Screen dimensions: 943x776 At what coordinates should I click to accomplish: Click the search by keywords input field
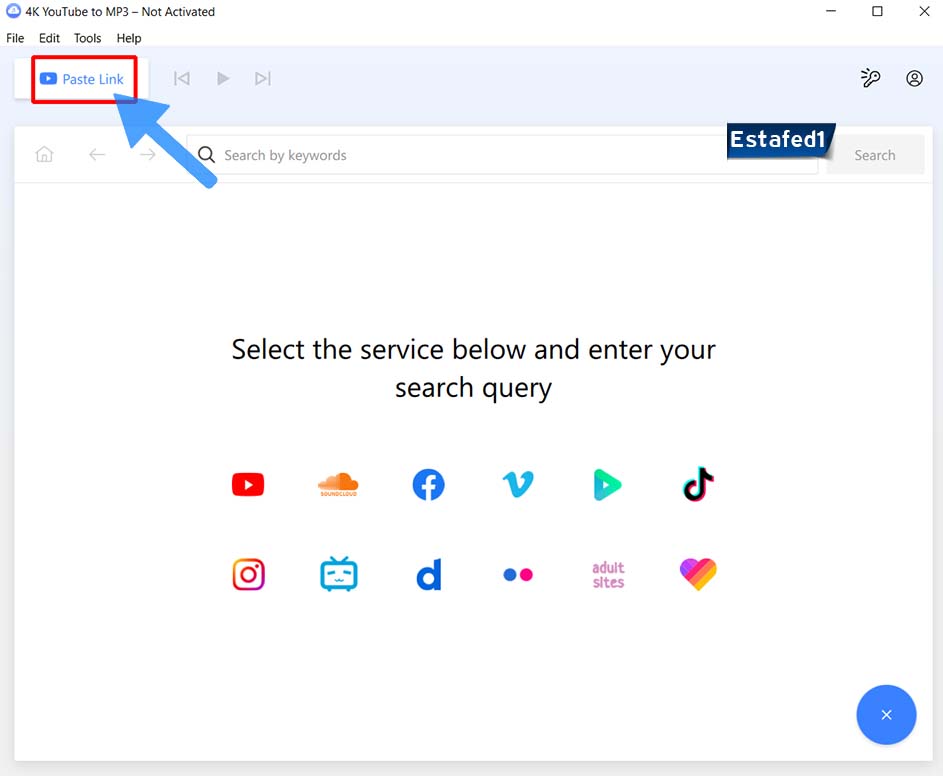tap(450, 155)
